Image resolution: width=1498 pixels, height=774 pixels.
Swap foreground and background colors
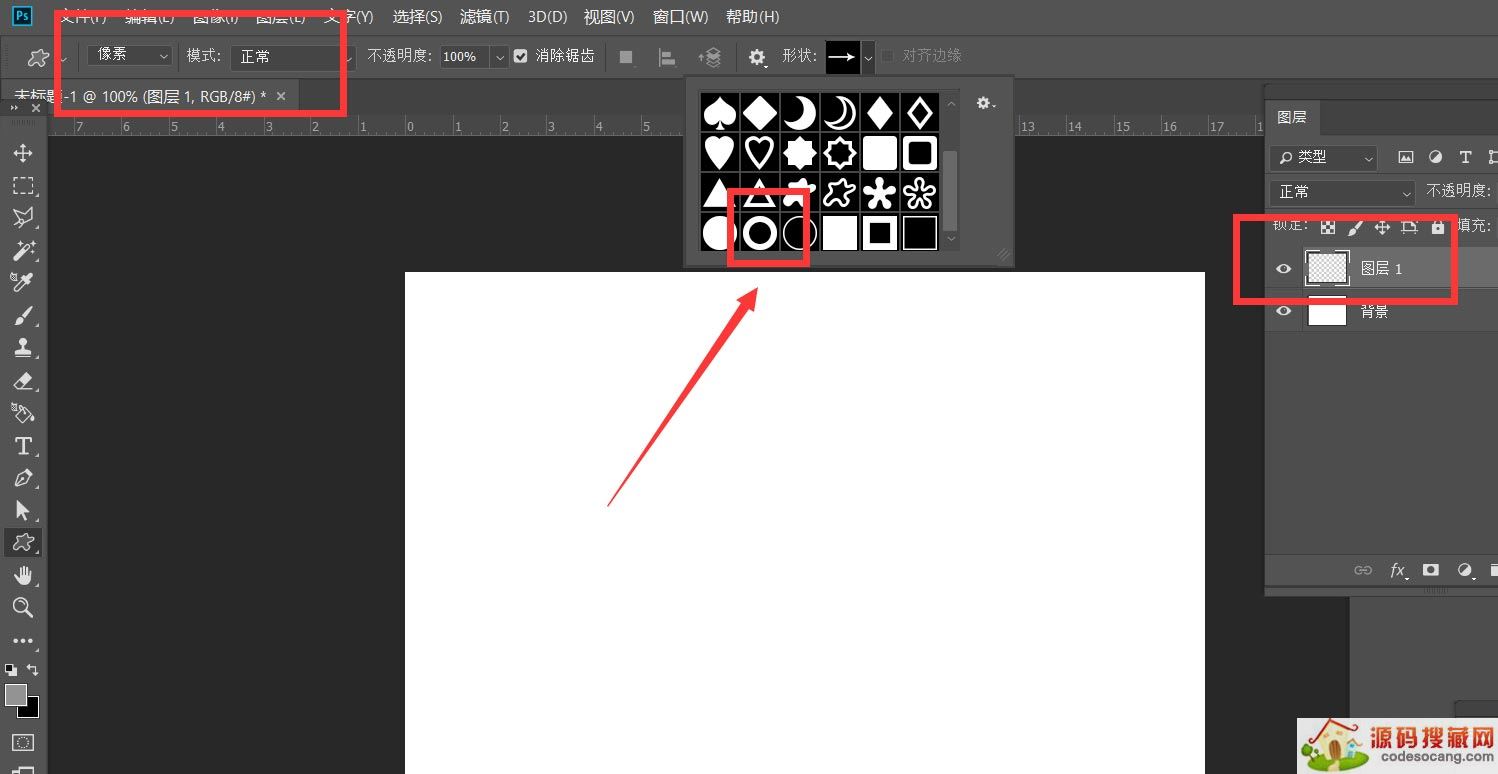coord(33,669)
